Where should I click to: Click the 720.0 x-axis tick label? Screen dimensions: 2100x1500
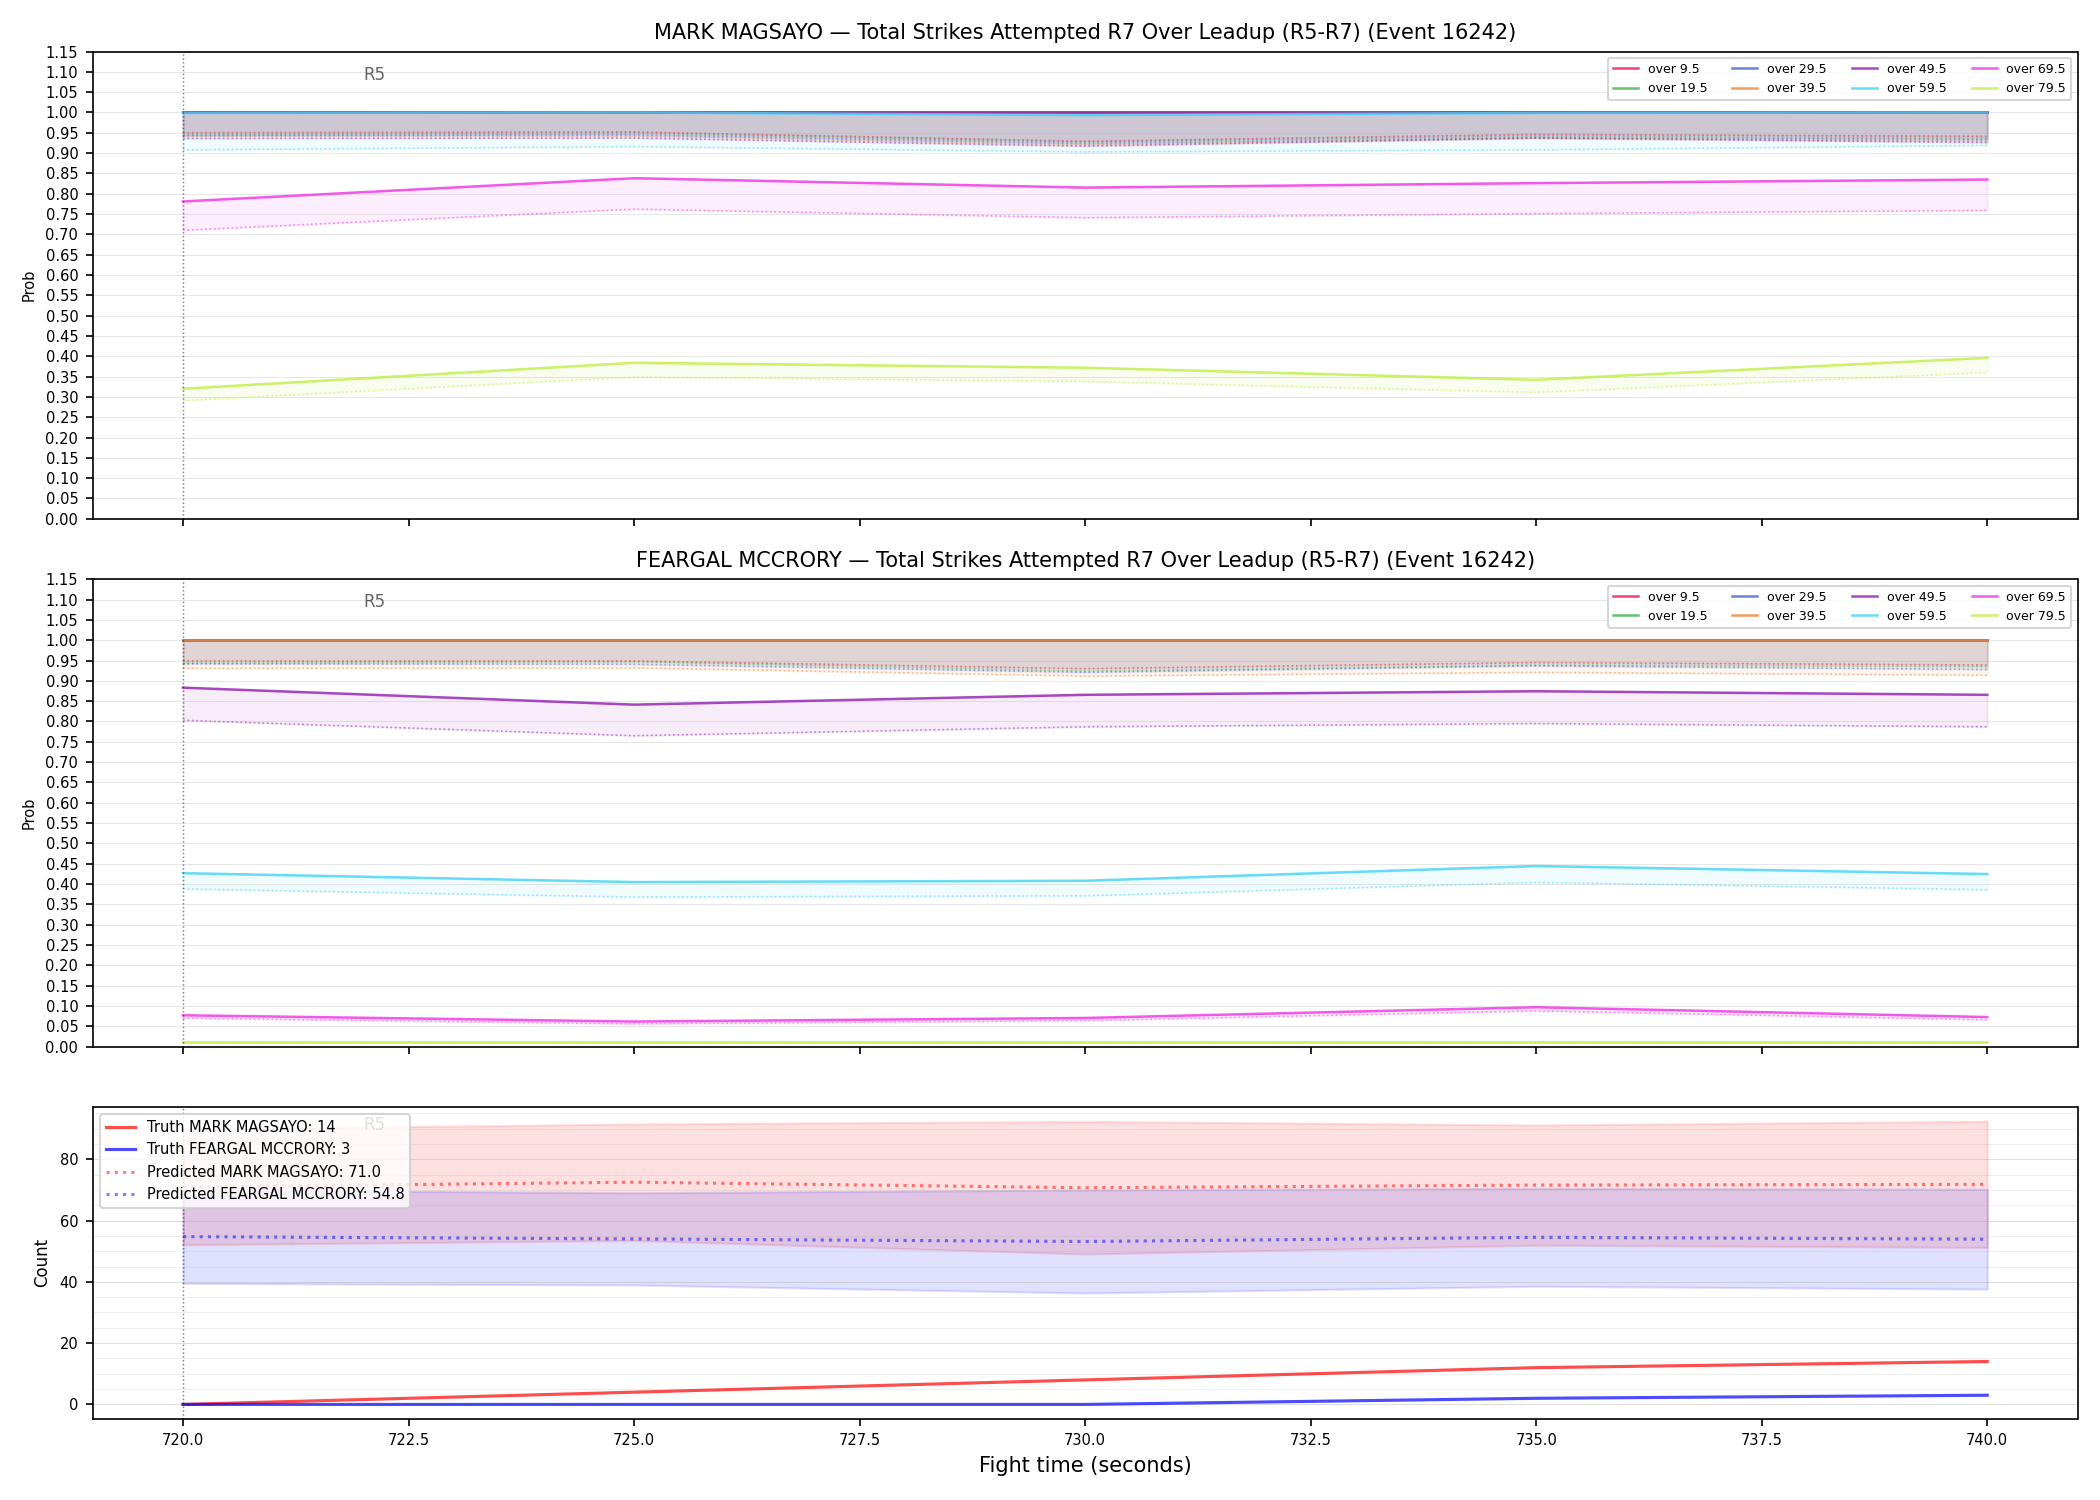(x=182, y=1439)
